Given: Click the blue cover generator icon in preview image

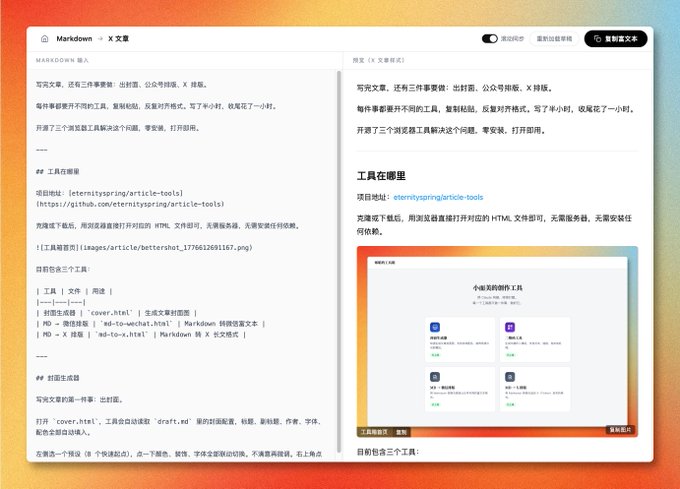Looking at the screenshot, I should (435, 327).
